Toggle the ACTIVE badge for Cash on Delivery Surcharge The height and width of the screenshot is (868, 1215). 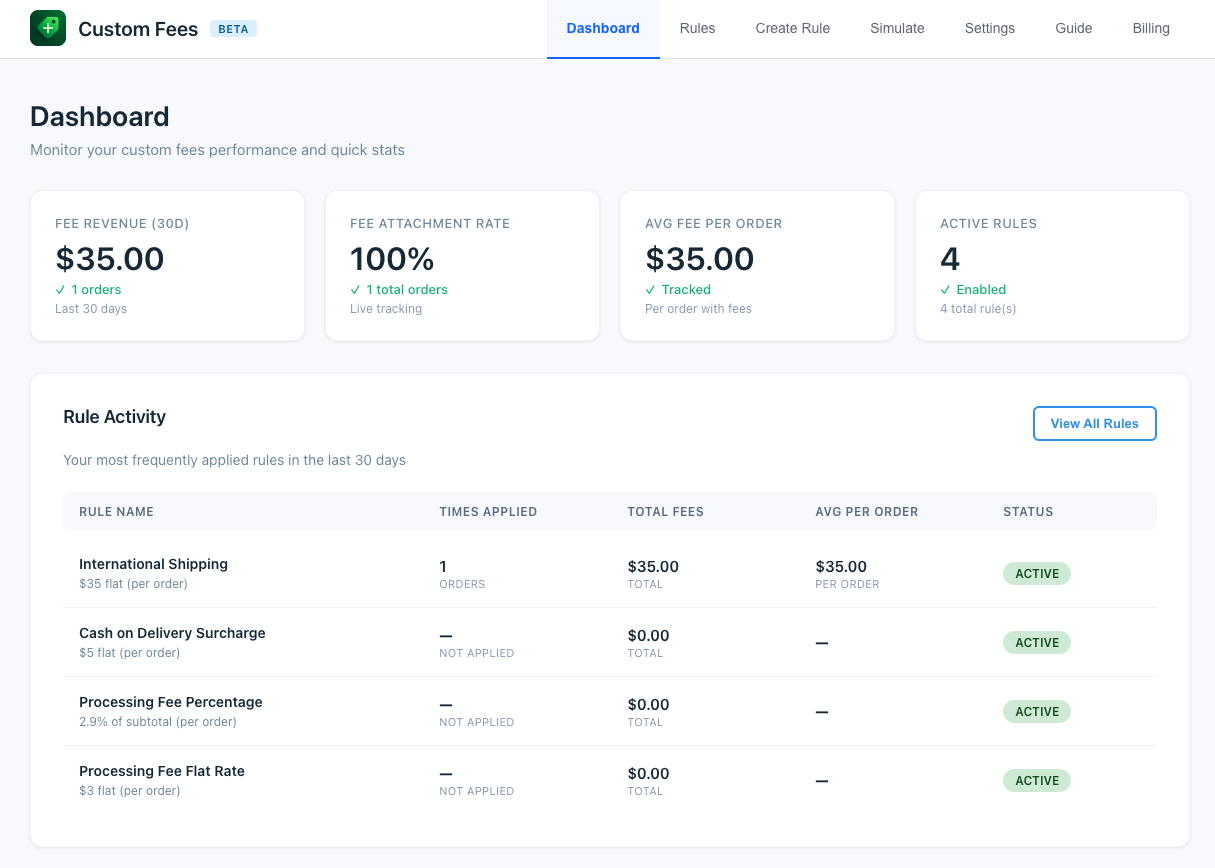(1036, 642)
